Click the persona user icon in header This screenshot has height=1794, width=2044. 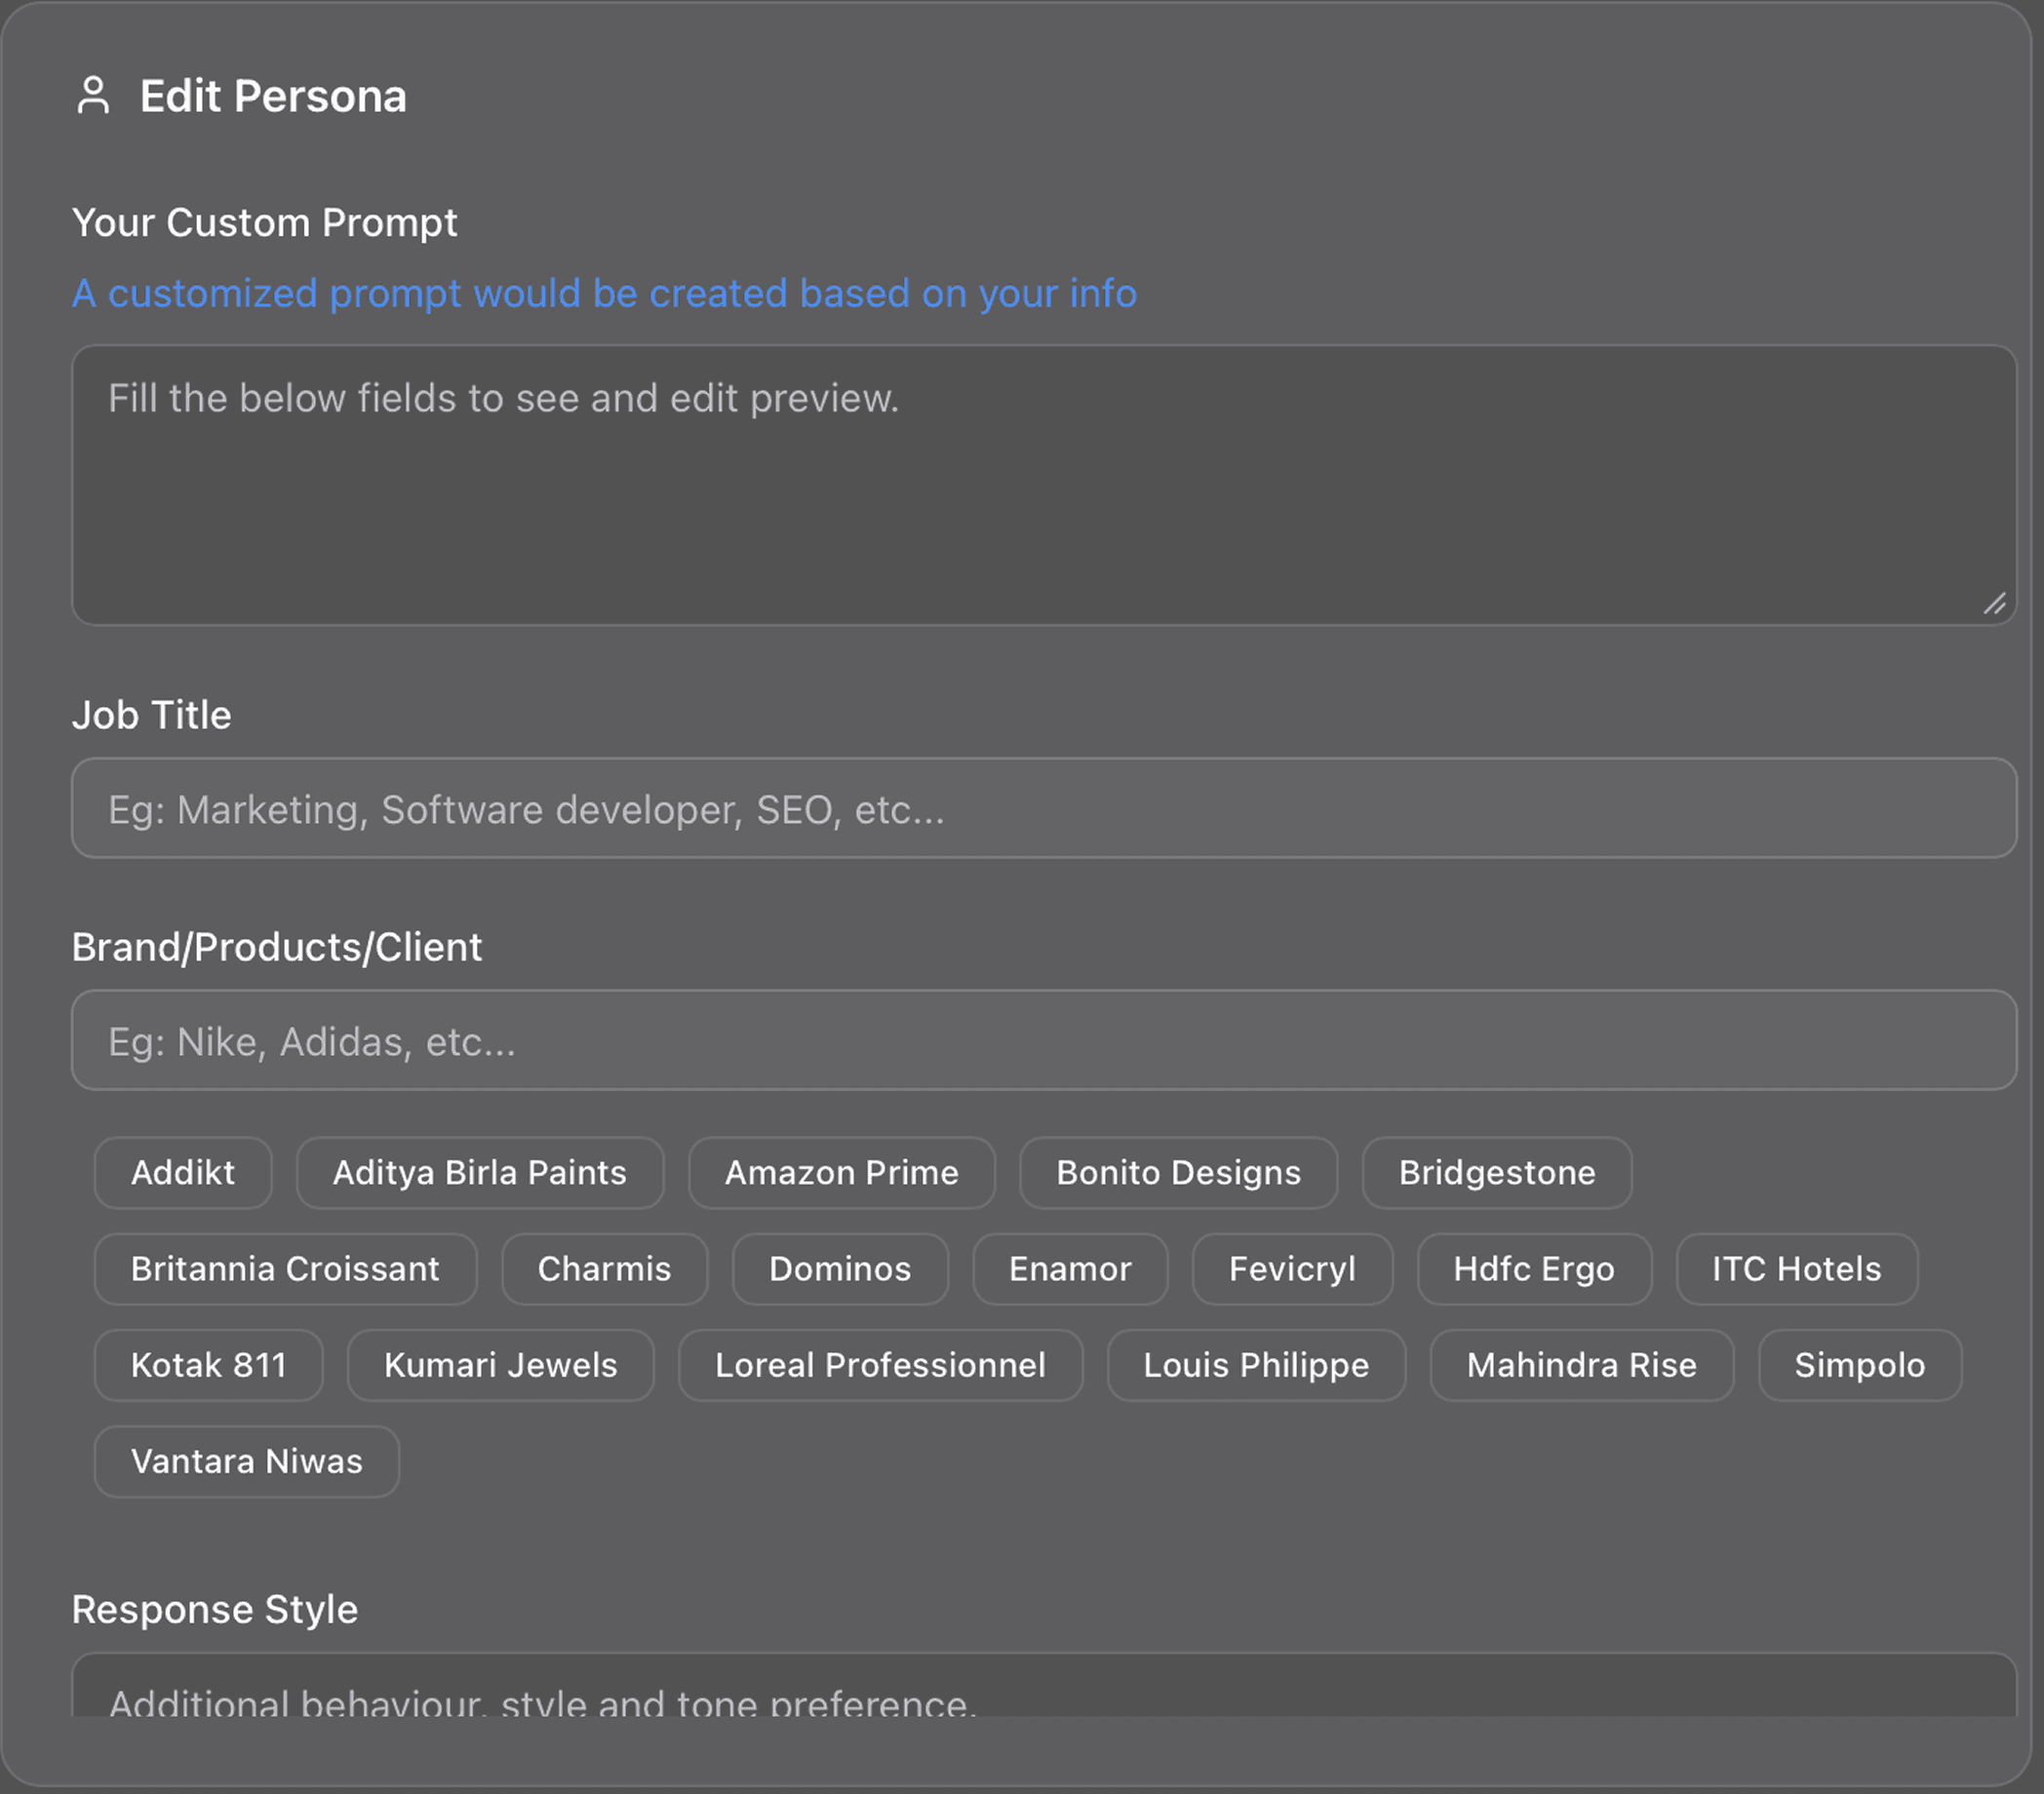point(93,96)
